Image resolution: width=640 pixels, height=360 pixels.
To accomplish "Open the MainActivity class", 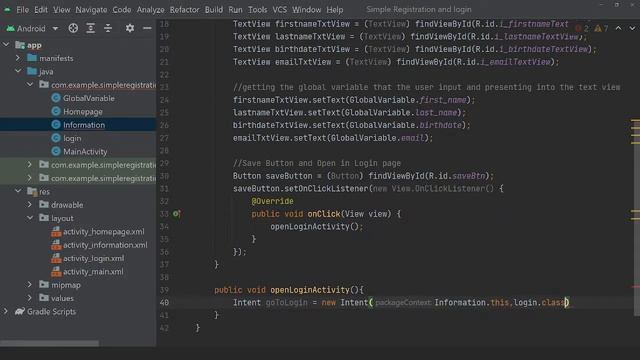I will 85,151.
